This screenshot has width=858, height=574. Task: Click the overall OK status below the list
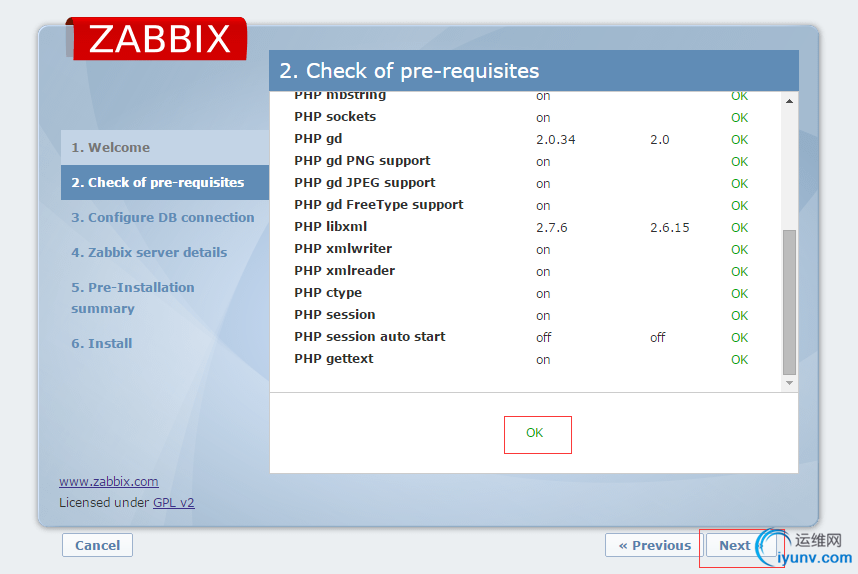tap(535, 433)
